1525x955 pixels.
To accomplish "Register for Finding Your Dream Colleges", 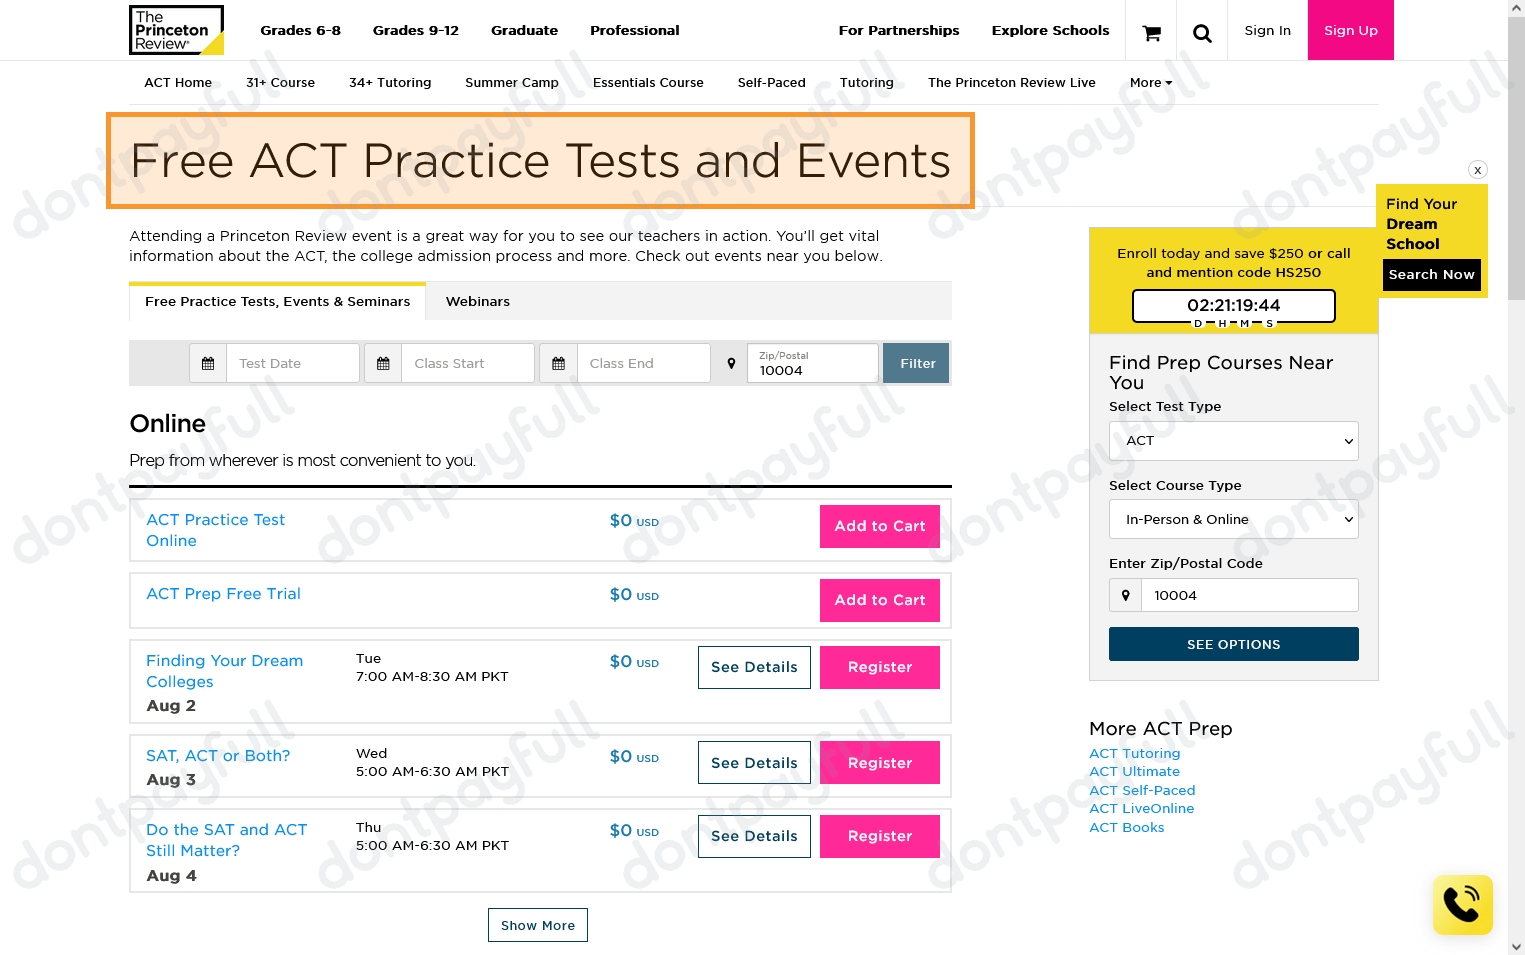I will coord(880,667).
